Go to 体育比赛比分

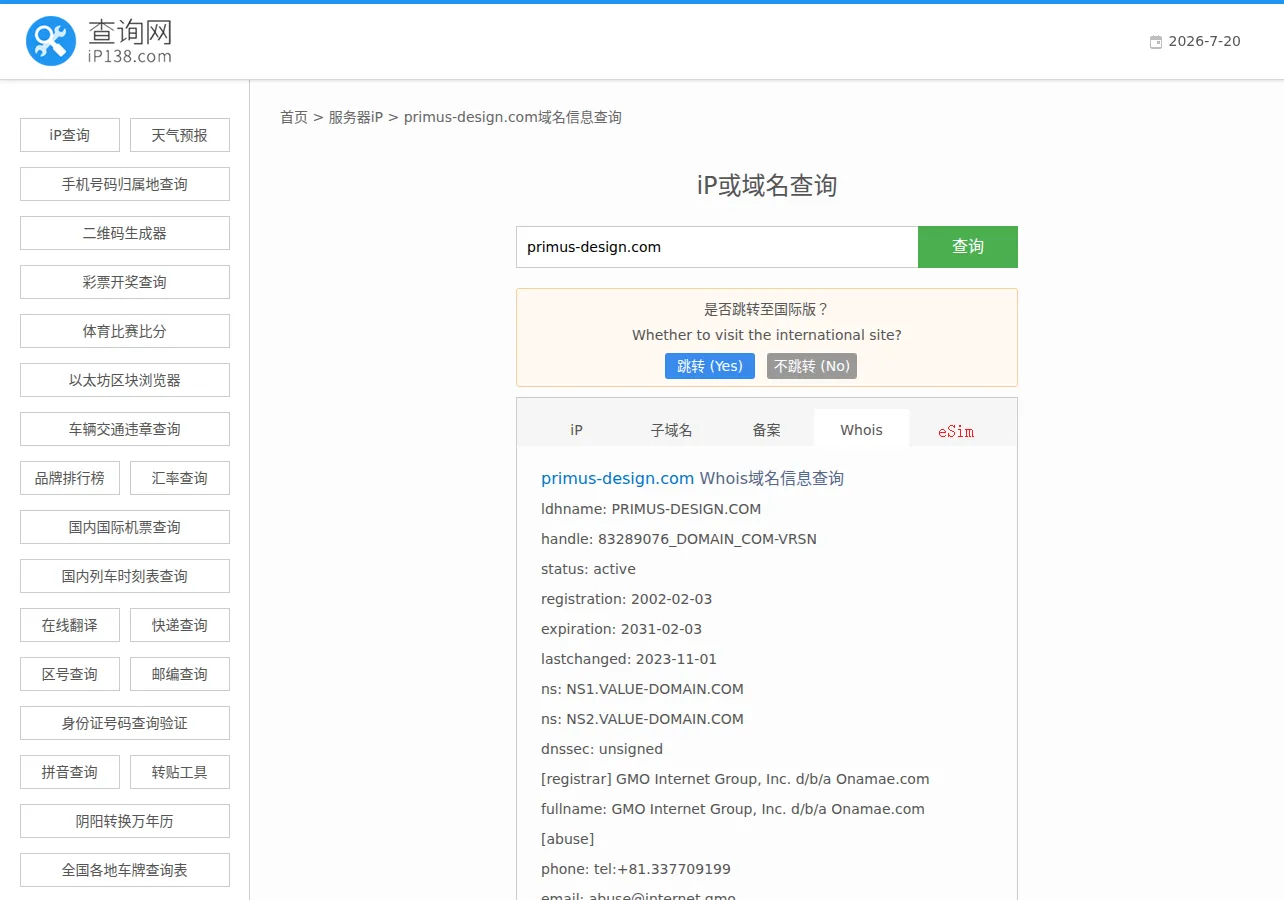point(125,331)
